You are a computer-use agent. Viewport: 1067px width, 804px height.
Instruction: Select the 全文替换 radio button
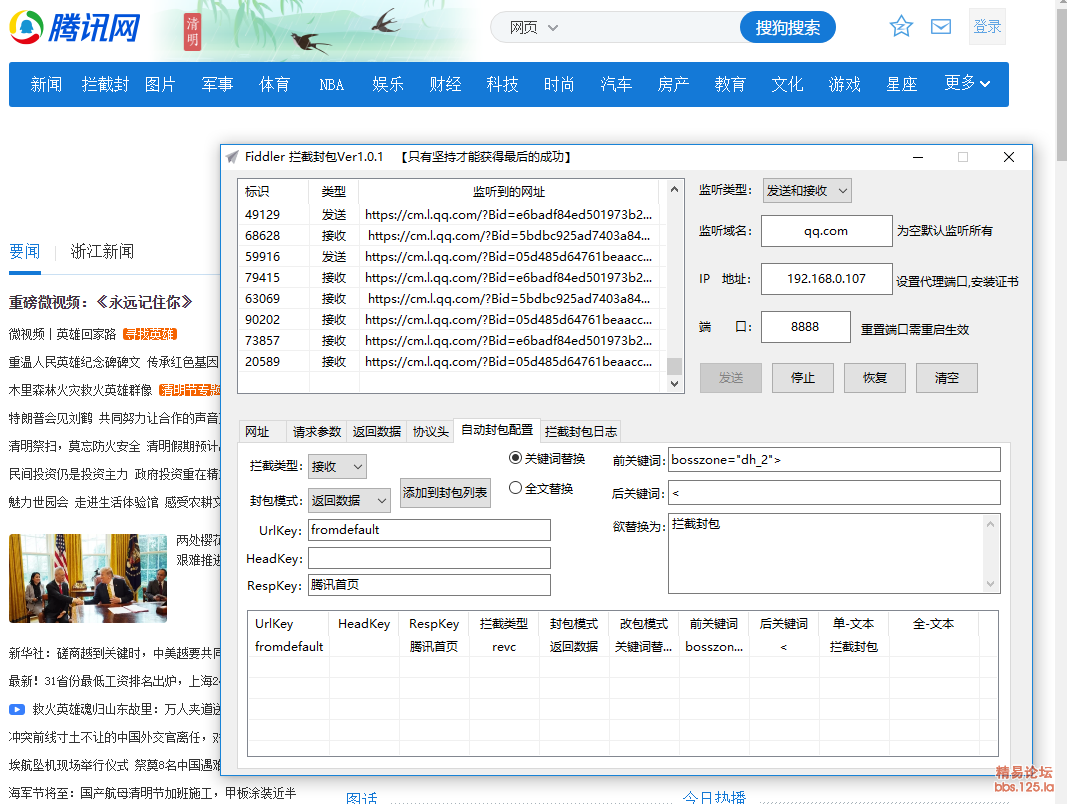[x=515, y=488]
